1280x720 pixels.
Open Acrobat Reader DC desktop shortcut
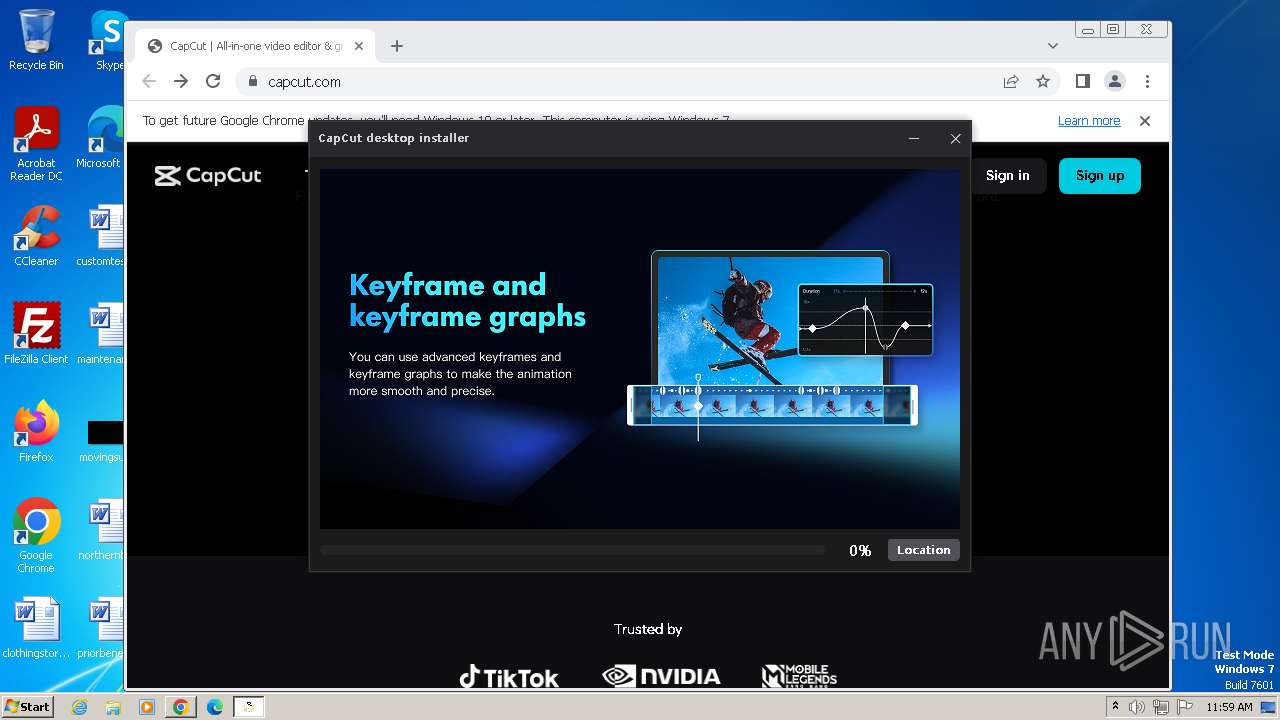tap(36, 144)
